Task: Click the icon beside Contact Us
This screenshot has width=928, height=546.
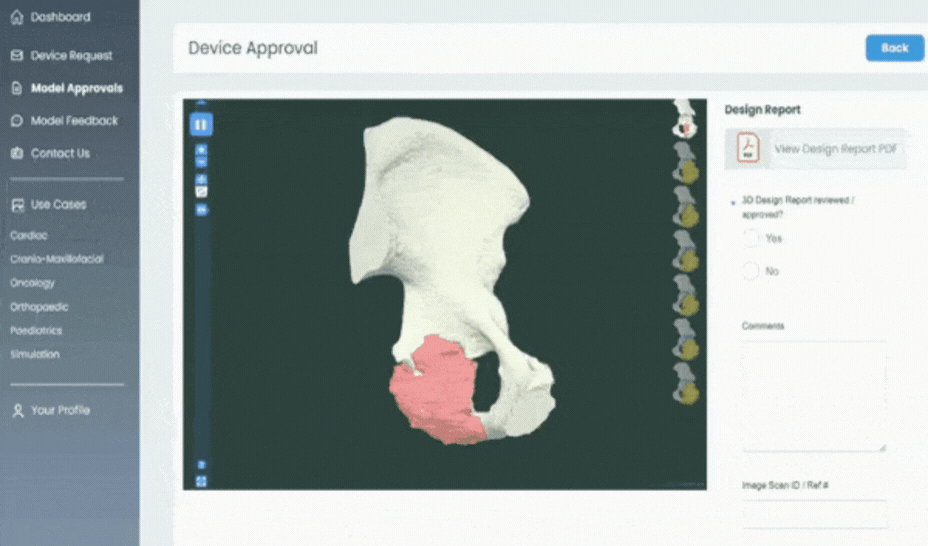Action: pyautogui.click(x=17, y=153)
